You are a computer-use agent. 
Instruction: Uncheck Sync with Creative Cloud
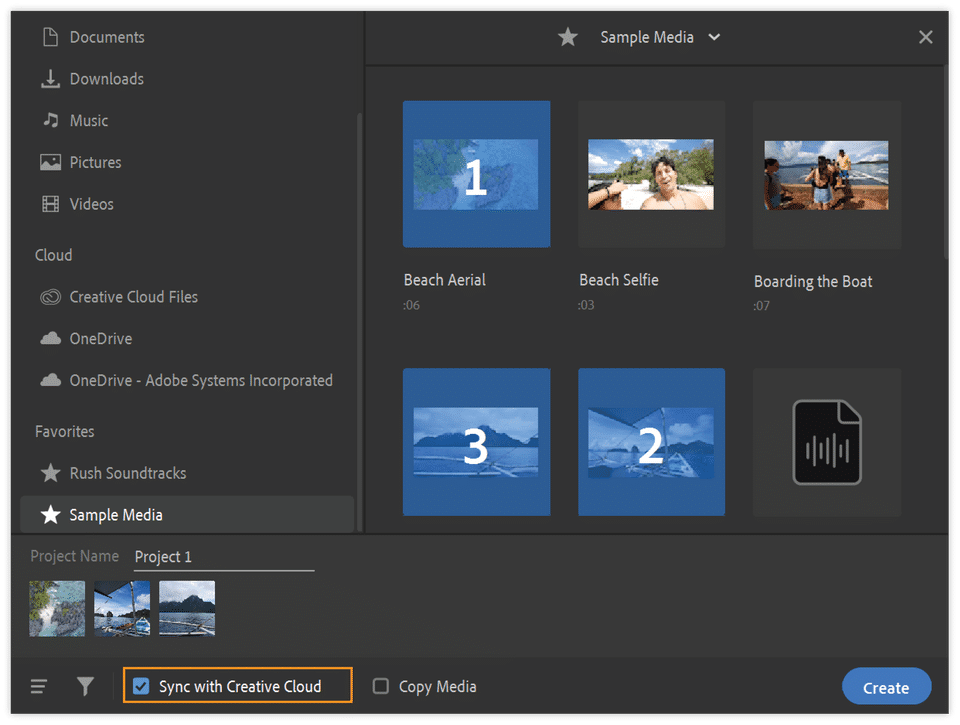click(141, 686)
